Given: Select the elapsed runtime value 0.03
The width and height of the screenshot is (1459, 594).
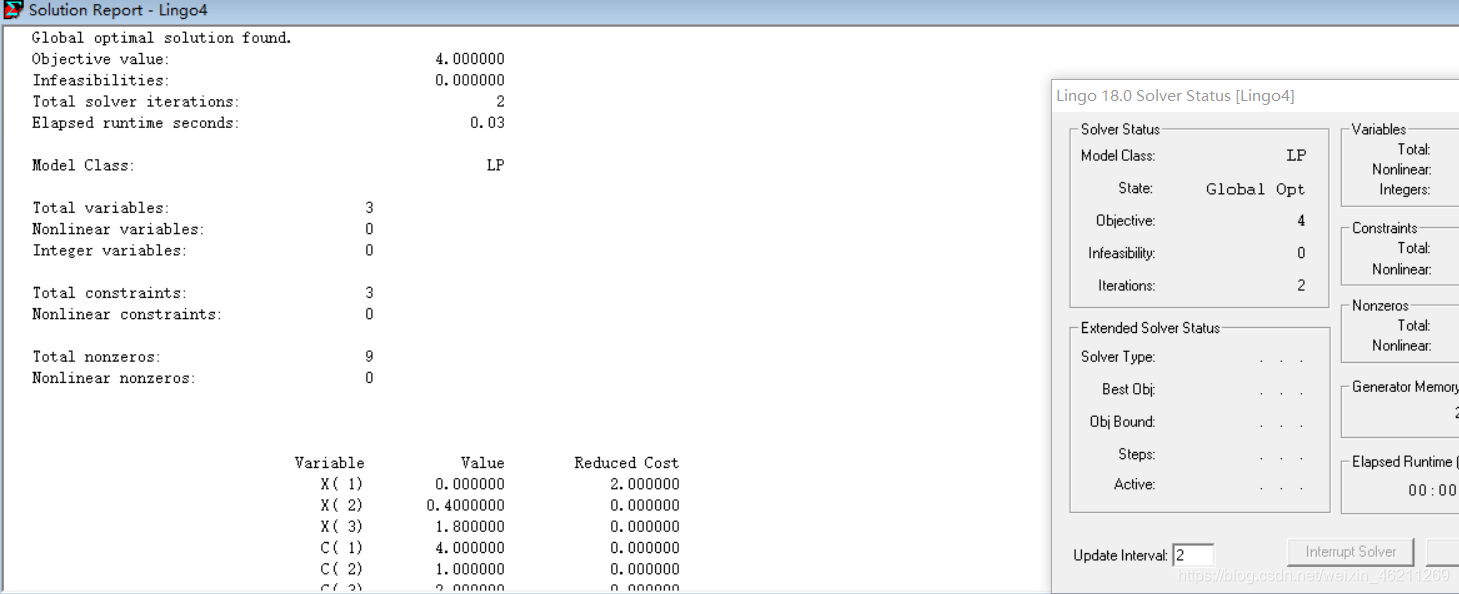Looking at the screenshot, I should coord(487,123).
